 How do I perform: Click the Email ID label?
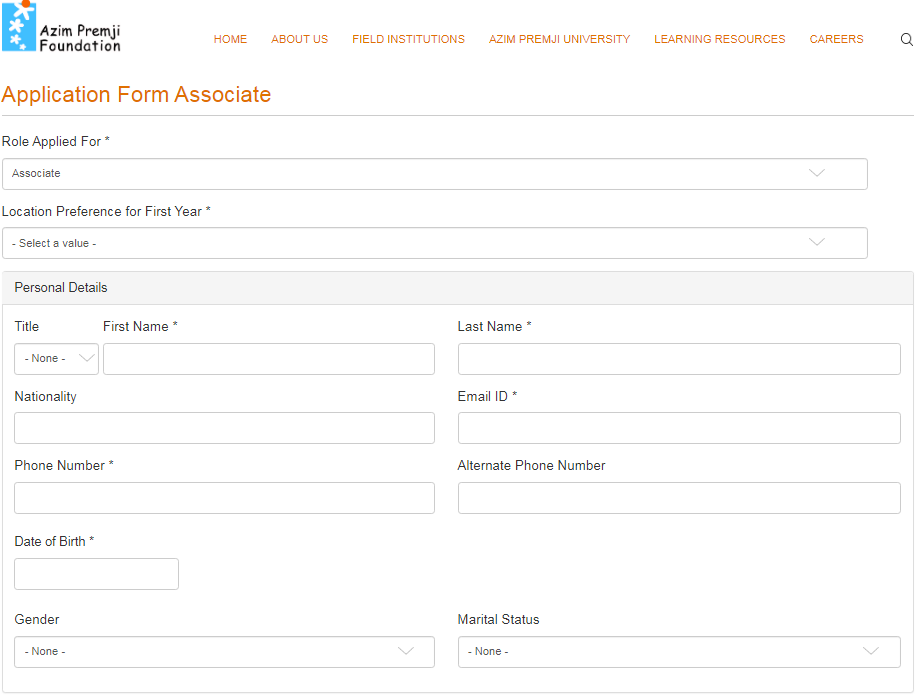point(487,397)
